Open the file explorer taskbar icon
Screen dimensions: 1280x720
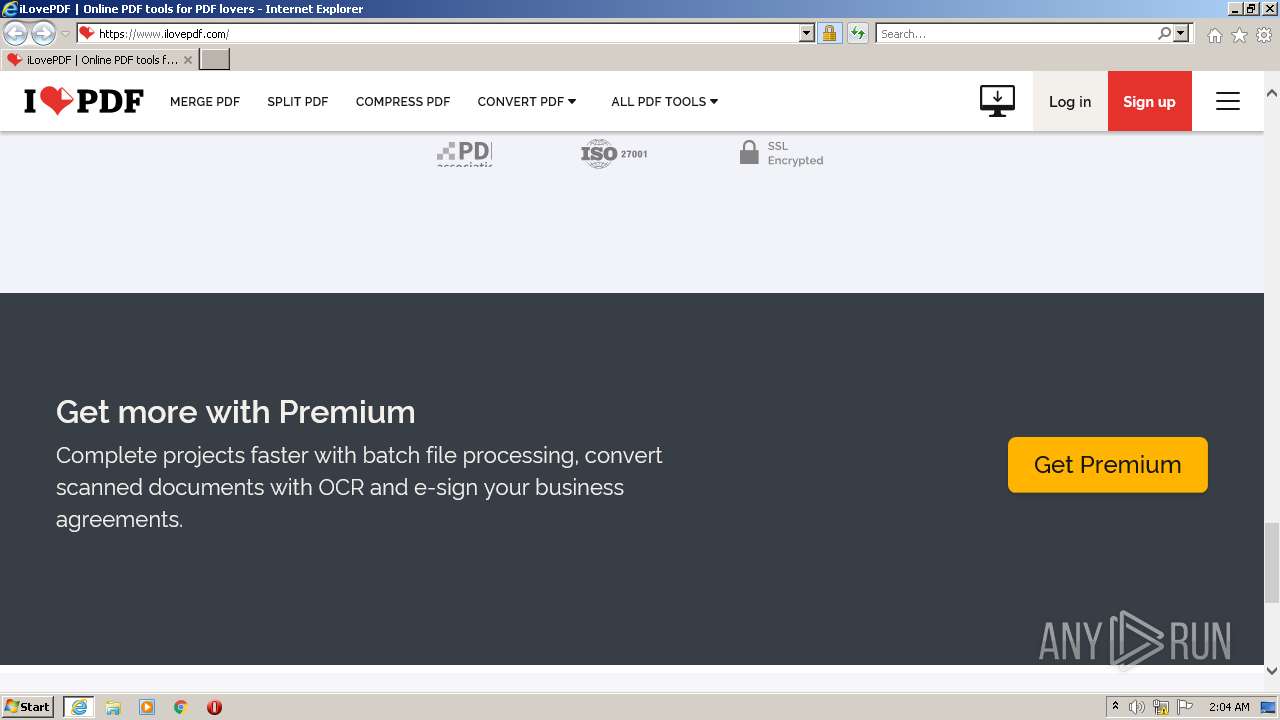(113, 707)
